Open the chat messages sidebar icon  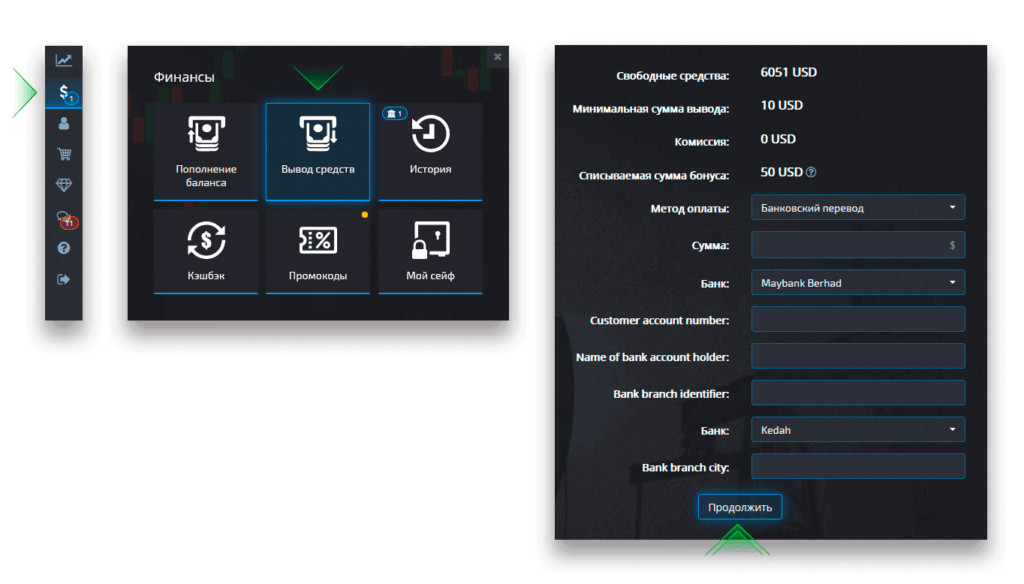[65, 218]
